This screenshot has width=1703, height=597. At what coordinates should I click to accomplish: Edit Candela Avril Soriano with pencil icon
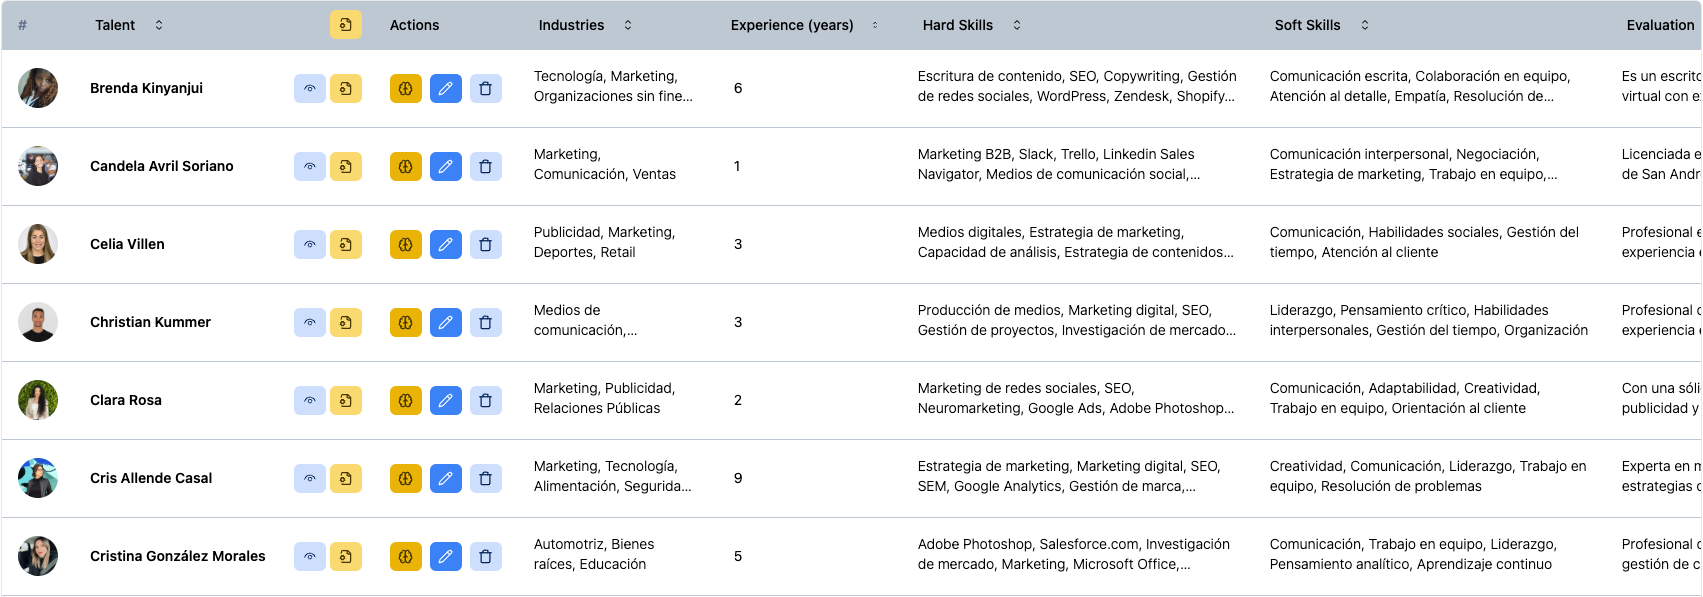coord(445,166)
